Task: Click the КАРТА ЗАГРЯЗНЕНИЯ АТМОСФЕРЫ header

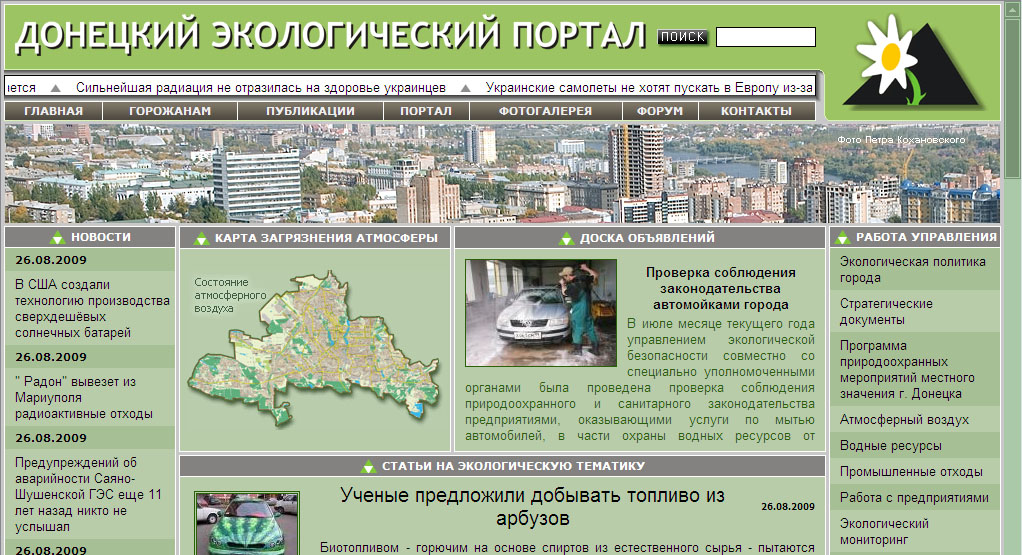Action: point(315,238)
